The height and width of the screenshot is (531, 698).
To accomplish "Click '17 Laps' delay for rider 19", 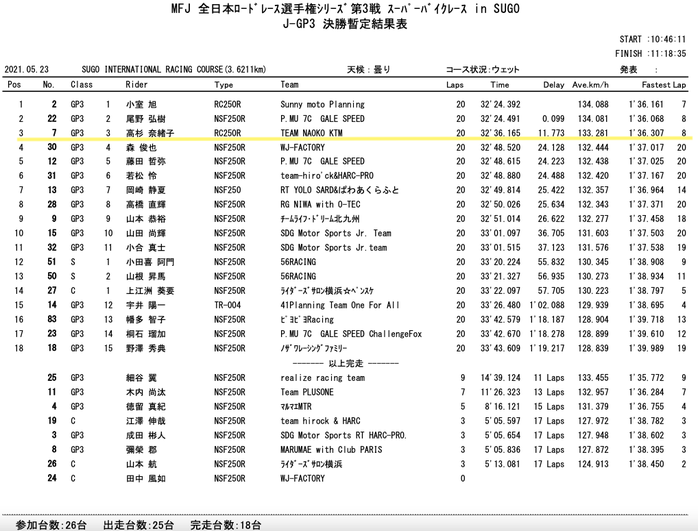I will (549, 421).
